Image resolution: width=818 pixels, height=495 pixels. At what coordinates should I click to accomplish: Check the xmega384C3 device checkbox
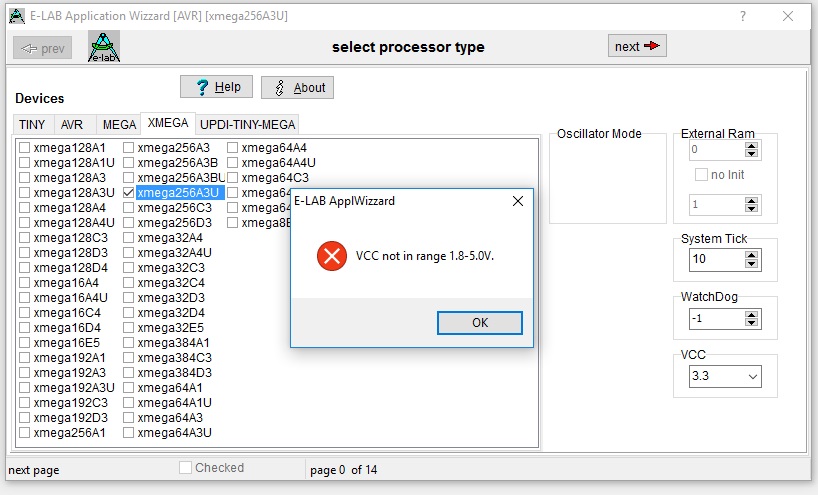128,358
